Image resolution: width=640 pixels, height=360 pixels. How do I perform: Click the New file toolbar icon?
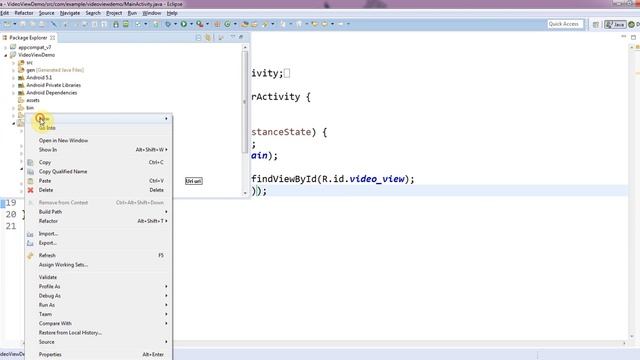click(x=8, y=24)
